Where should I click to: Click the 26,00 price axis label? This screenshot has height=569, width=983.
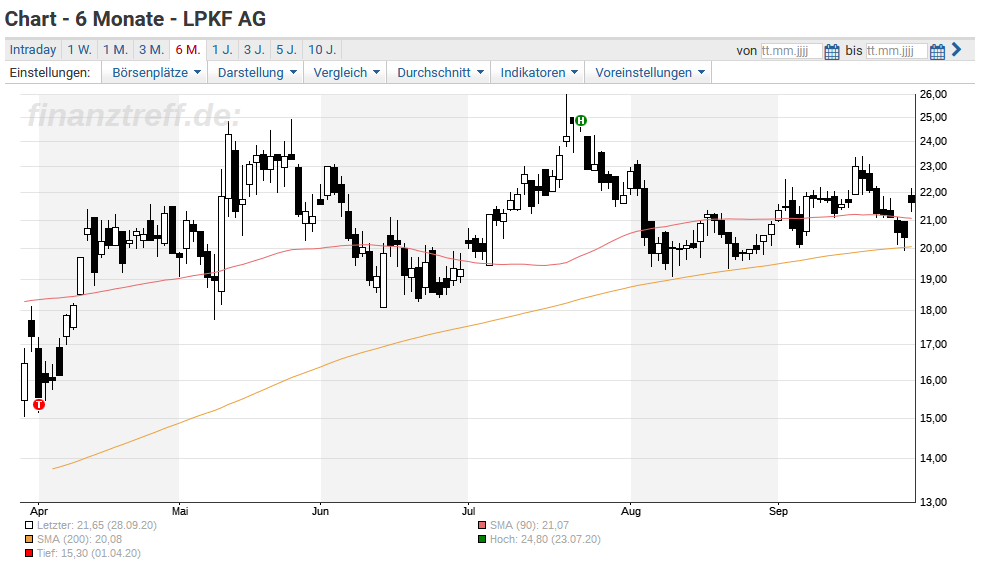click(933, 95)
